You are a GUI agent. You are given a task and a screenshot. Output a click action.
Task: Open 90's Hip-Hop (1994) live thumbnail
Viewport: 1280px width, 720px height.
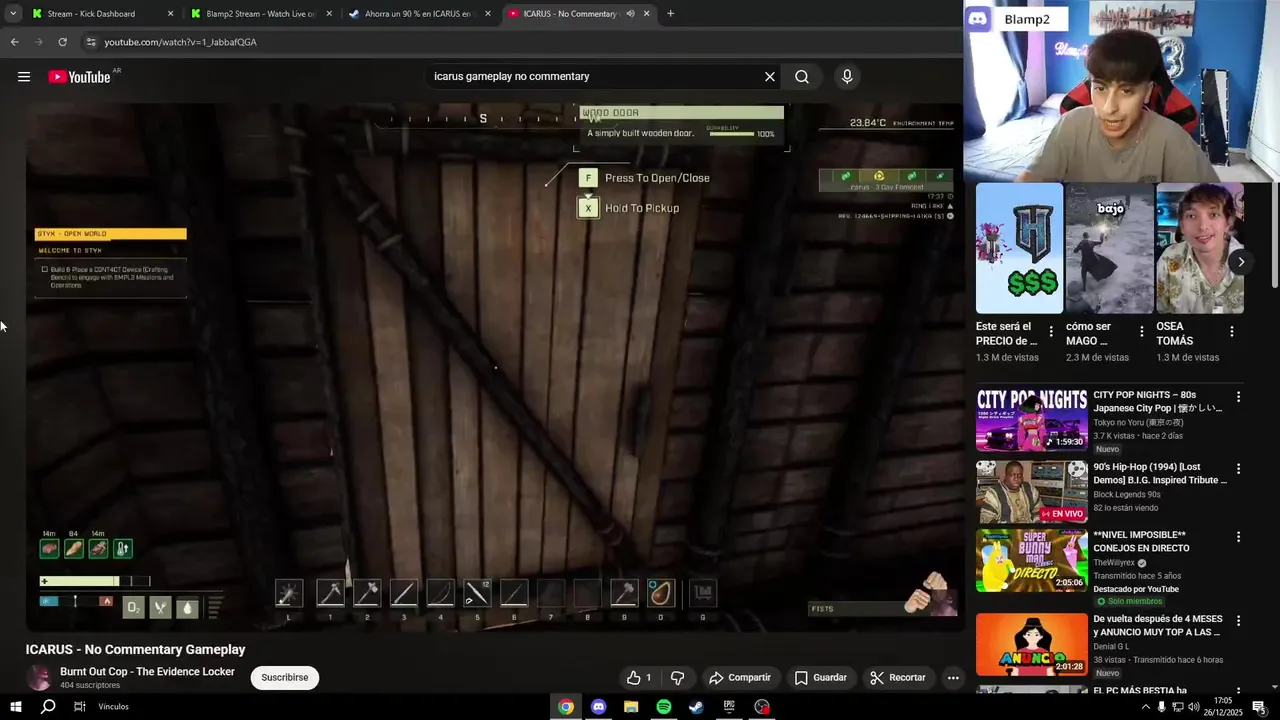click(1031, 492)
